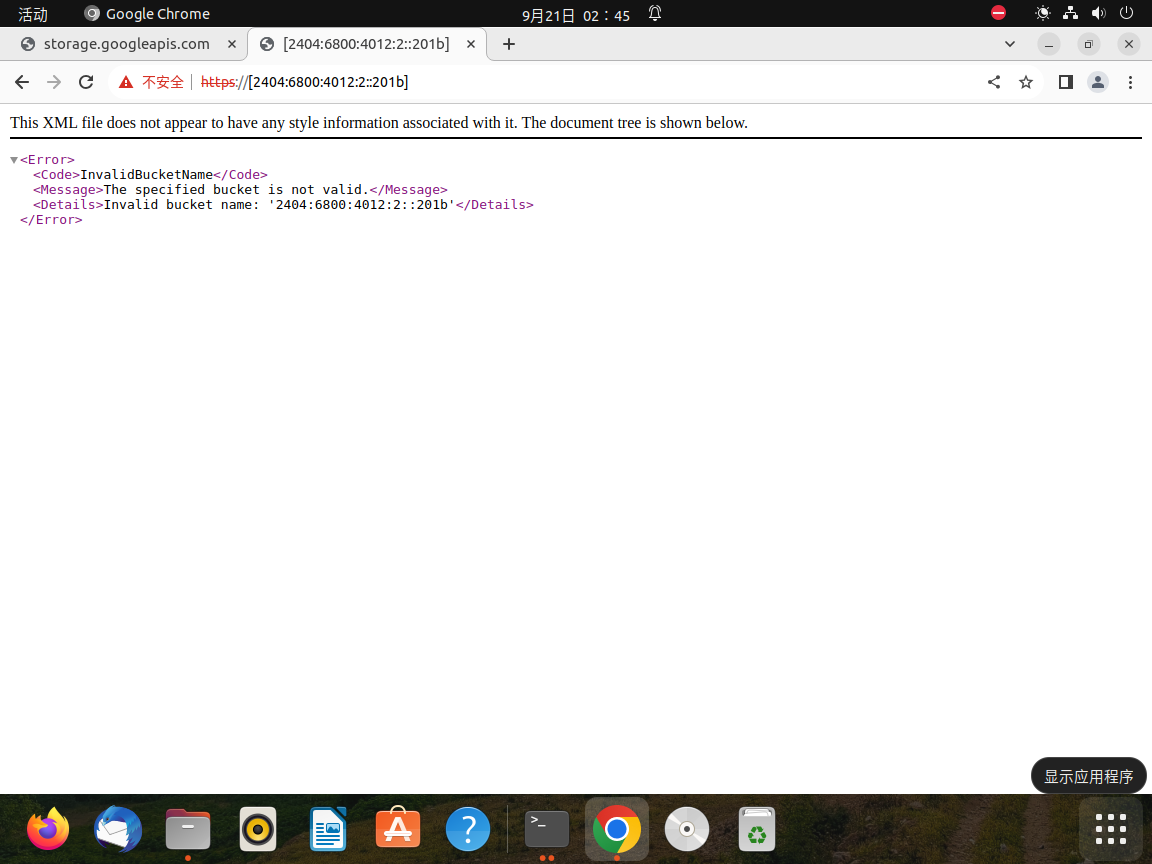Click the 'Invalid bucket name' details text
Image resolution: width=1152 pixels, height=864 pixels.
(x=279, y=205)
